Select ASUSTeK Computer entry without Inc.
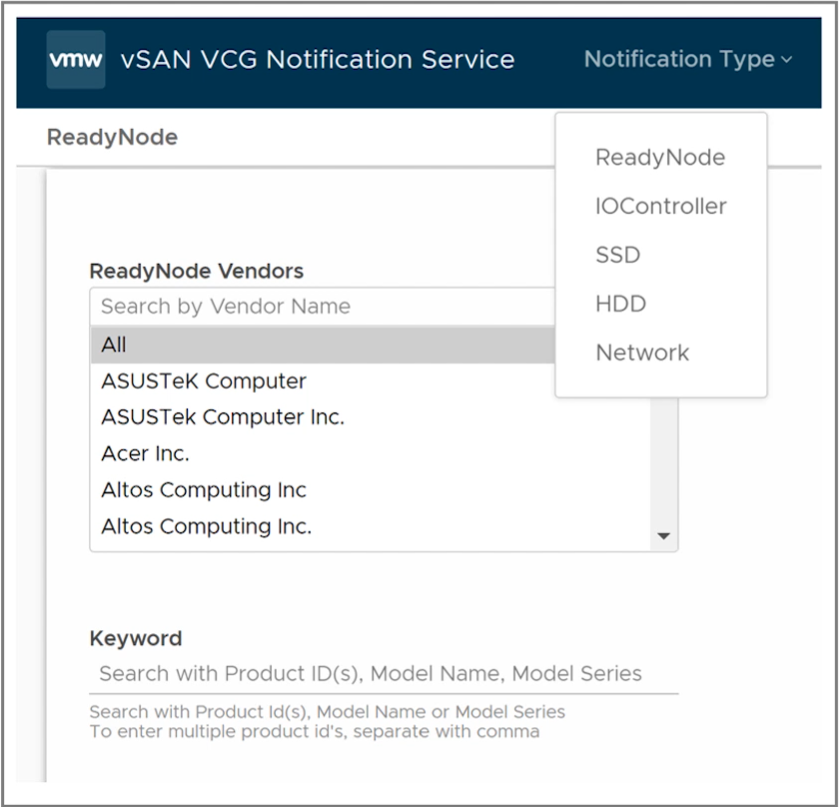The height and width of the screenshot is (807, 839). [x=203, y=381]
